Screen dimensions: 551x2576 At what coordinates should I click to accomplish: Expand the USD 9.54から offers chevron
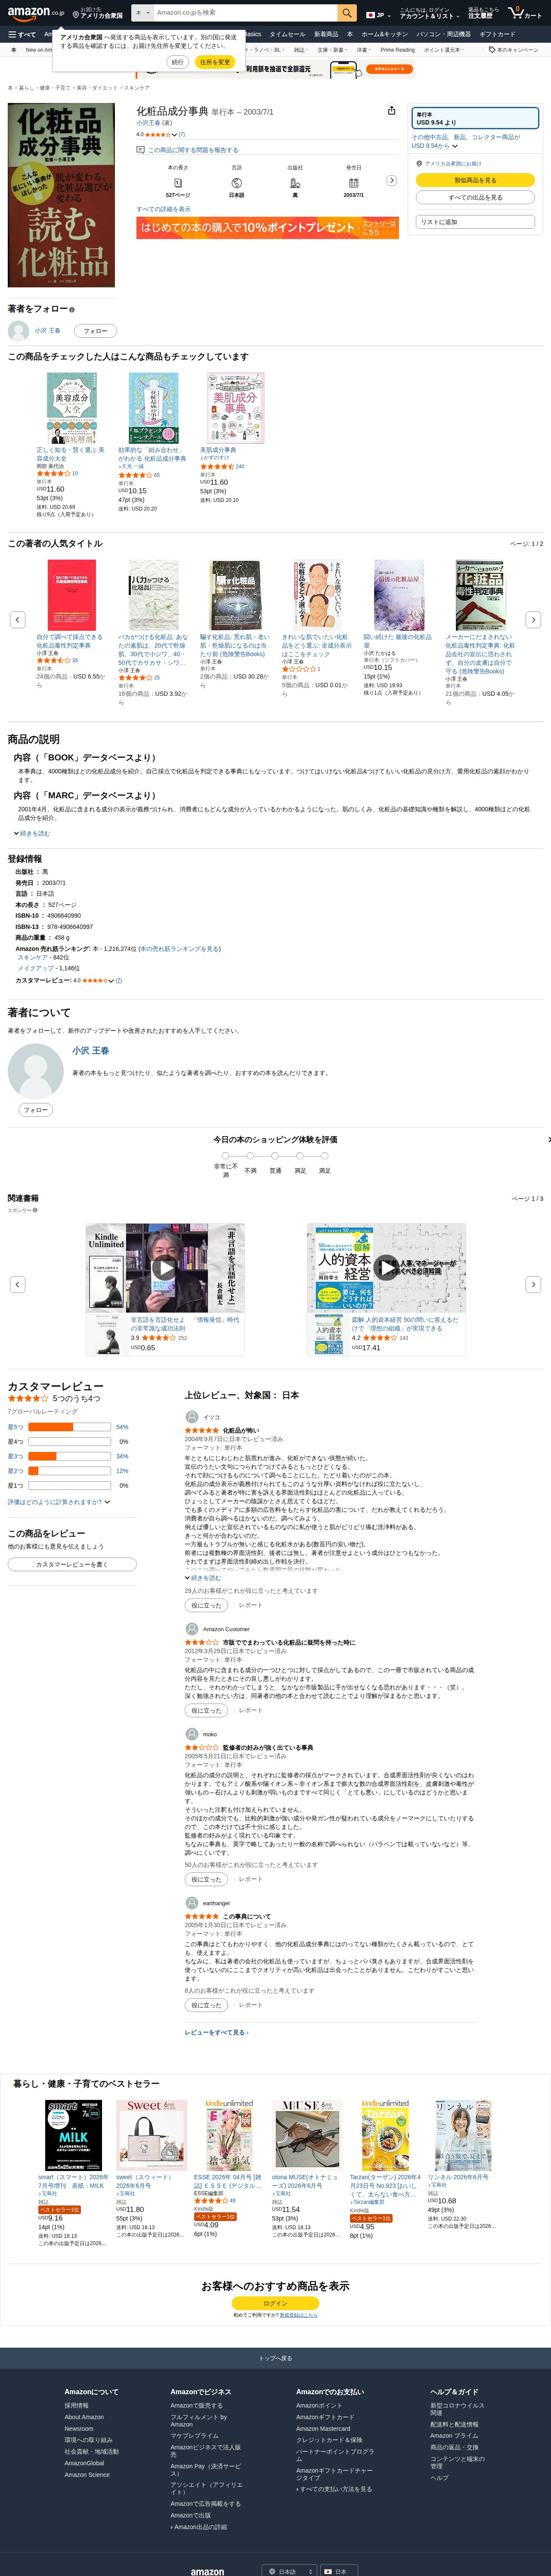click(x=455, y=146)
